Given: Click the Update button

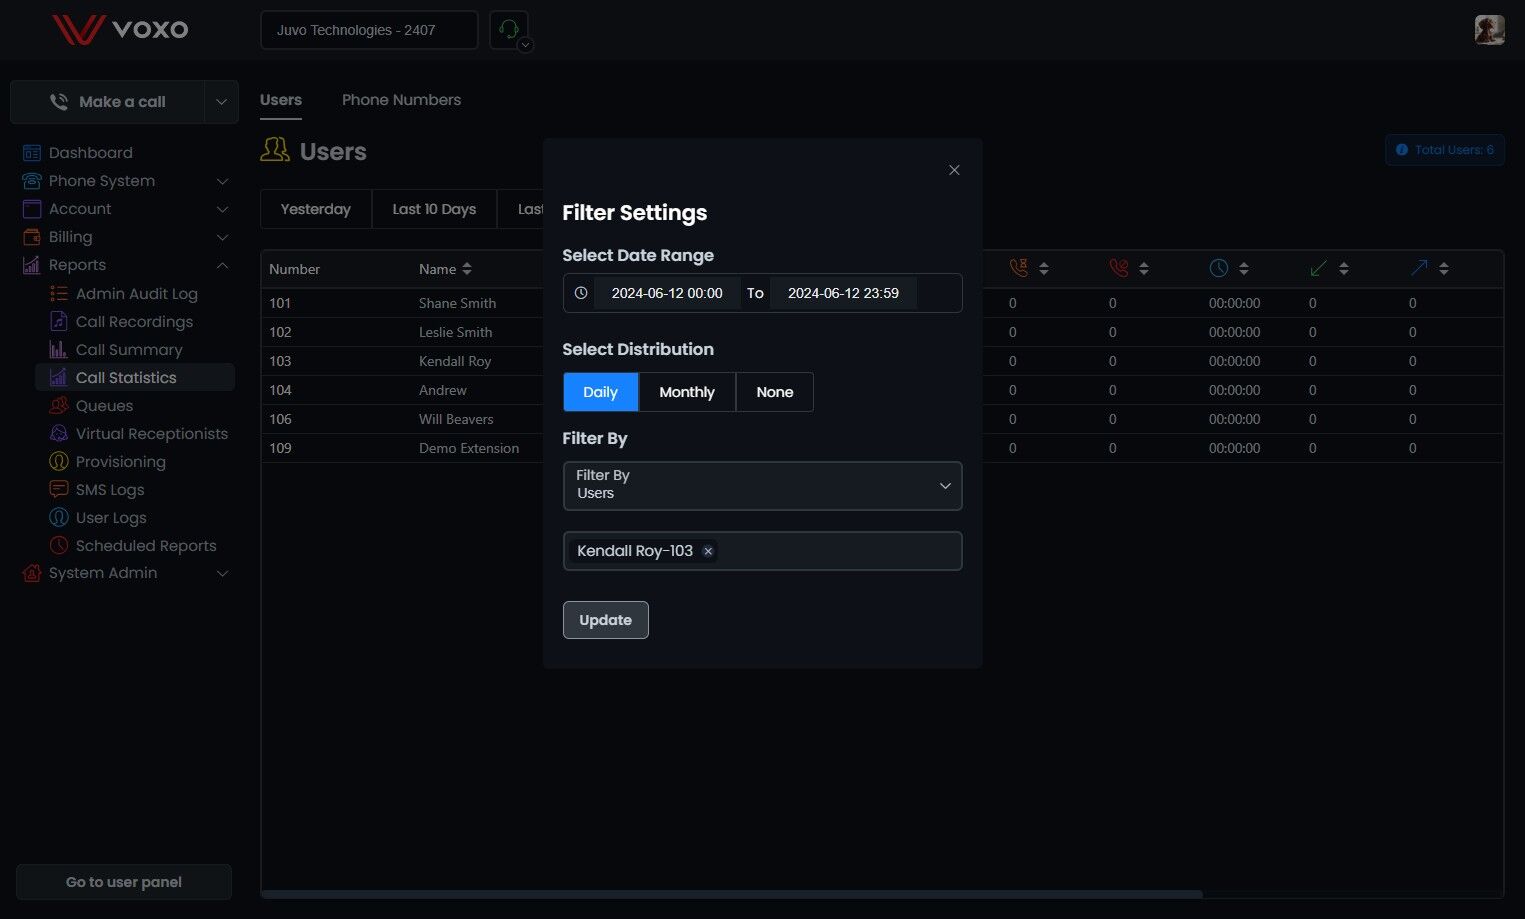Looking at the screenshot, I should pos(606,620).
